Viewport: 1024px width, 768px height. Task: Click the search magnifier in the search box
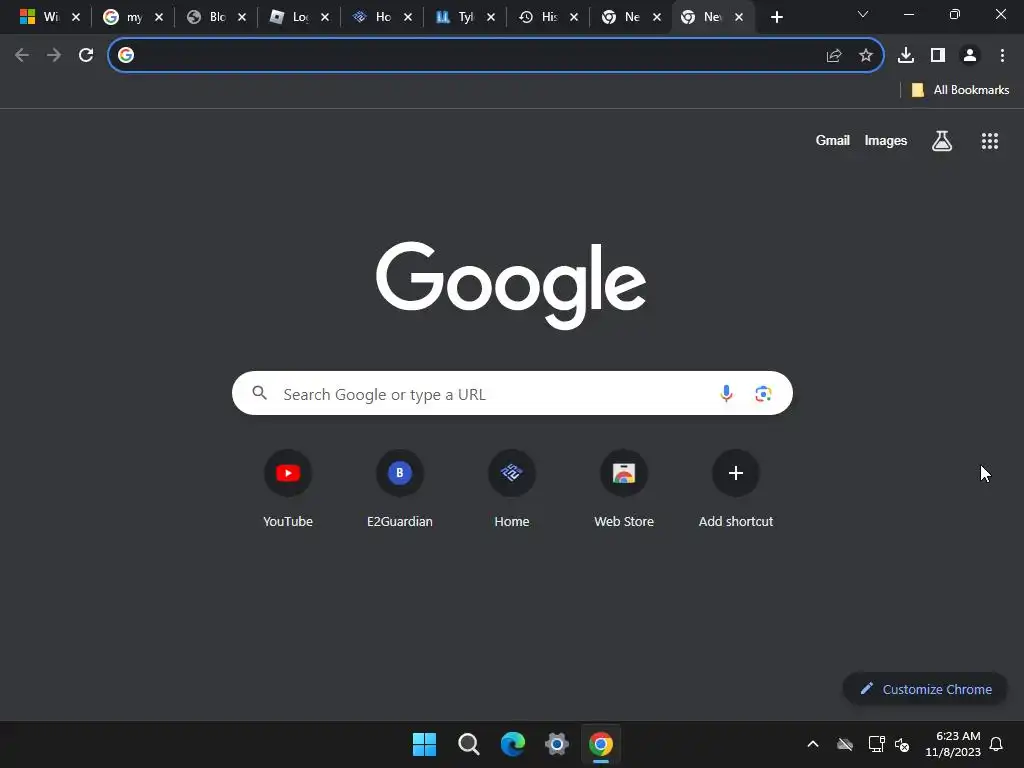(x=260, y=392)
